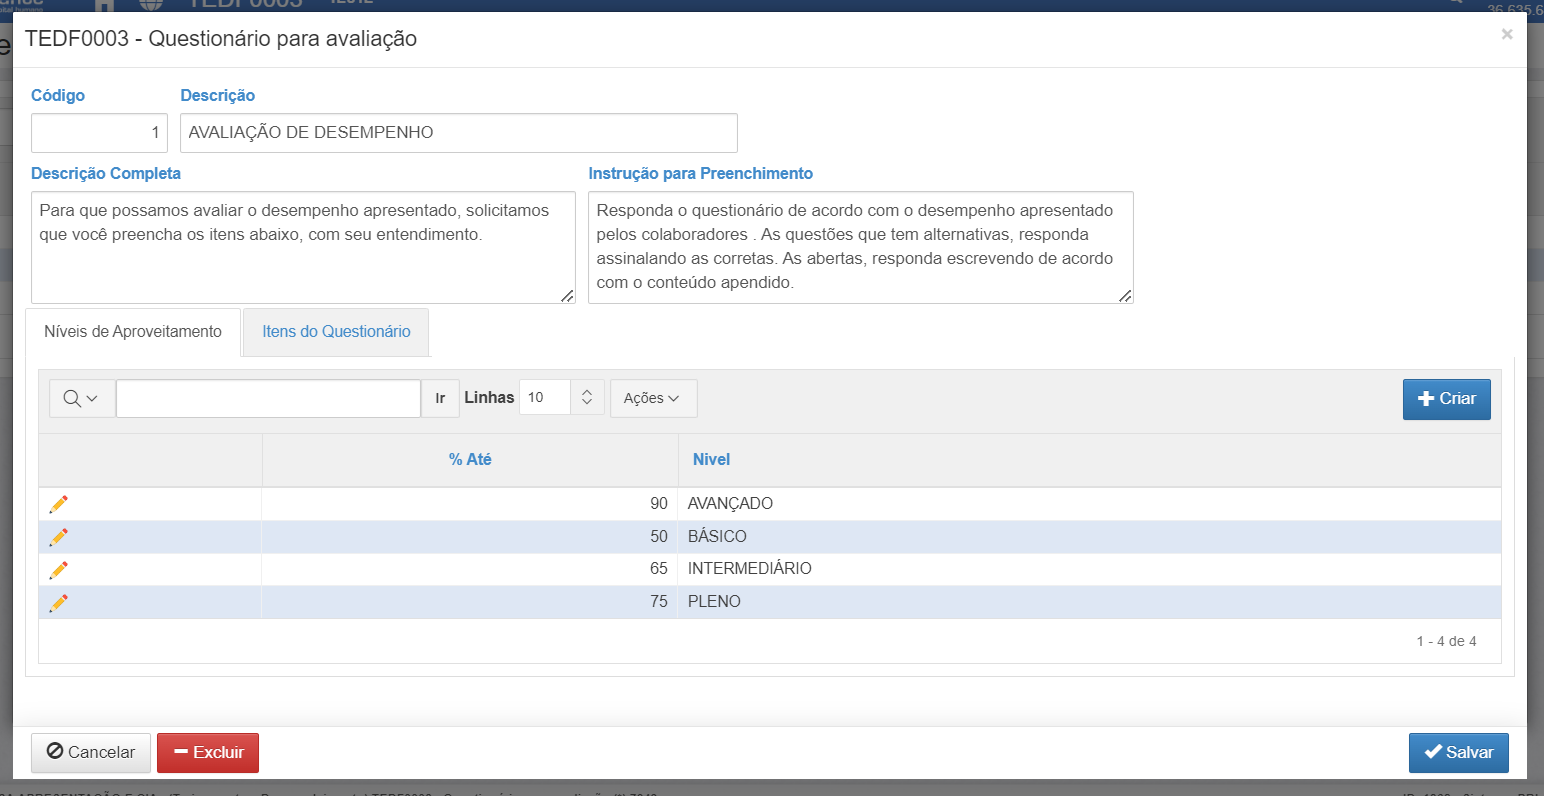Focus the Descrição text field
This screenshot has height=796, width=1544.
tap(459, 133)
